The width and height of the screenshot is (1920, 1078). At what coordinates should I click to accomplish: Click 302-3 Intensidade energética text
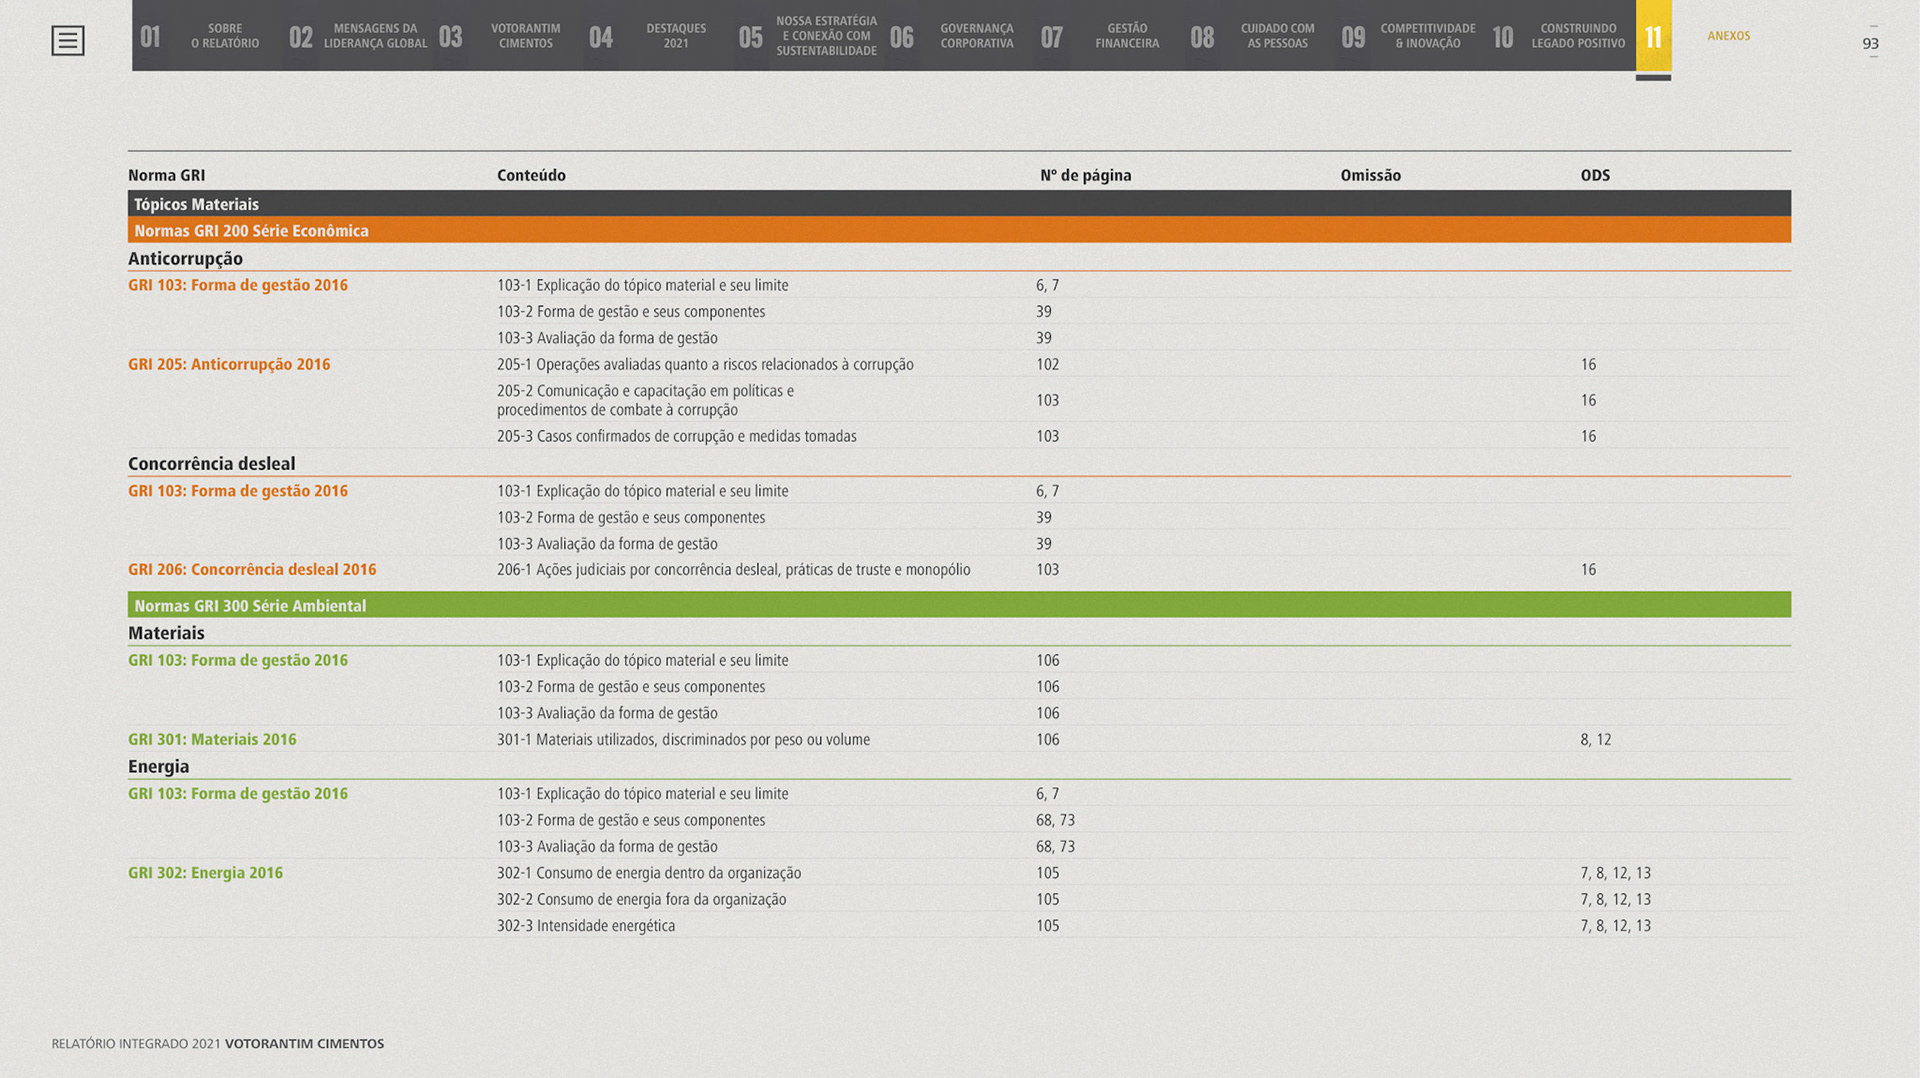(586, 926)
